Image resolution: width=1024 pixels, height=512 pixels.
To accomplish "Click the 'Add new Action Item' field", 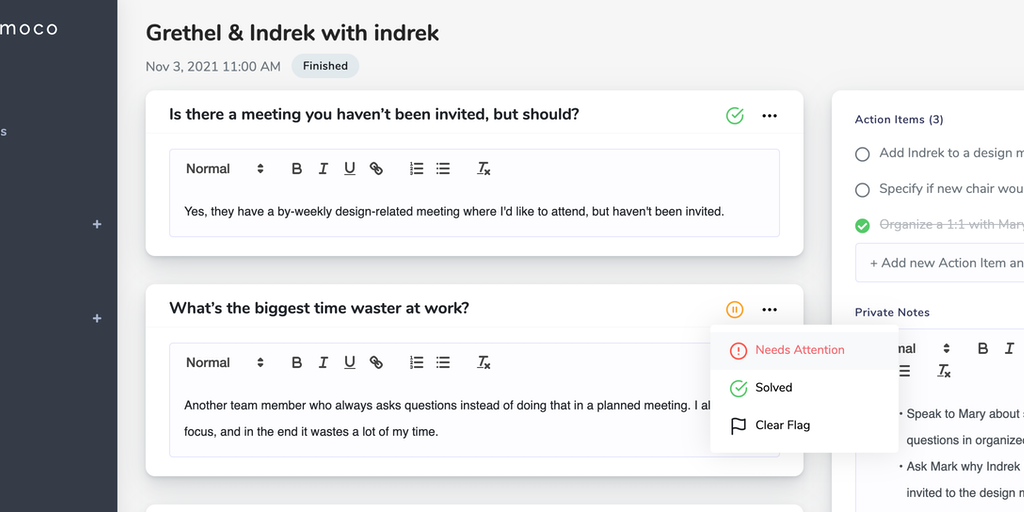I will click(x=940, y=263).
